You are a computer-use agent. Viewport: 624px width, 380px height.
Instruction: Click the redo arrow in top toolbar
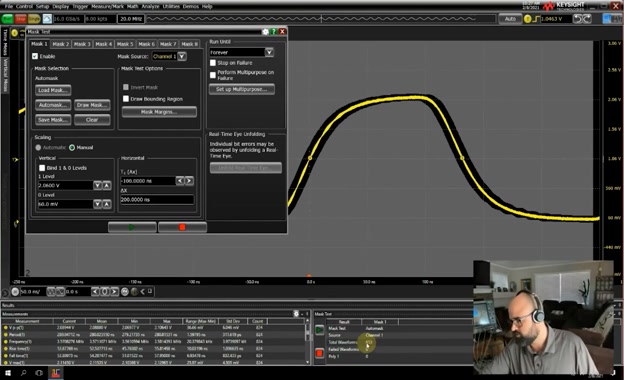point(587,19)
